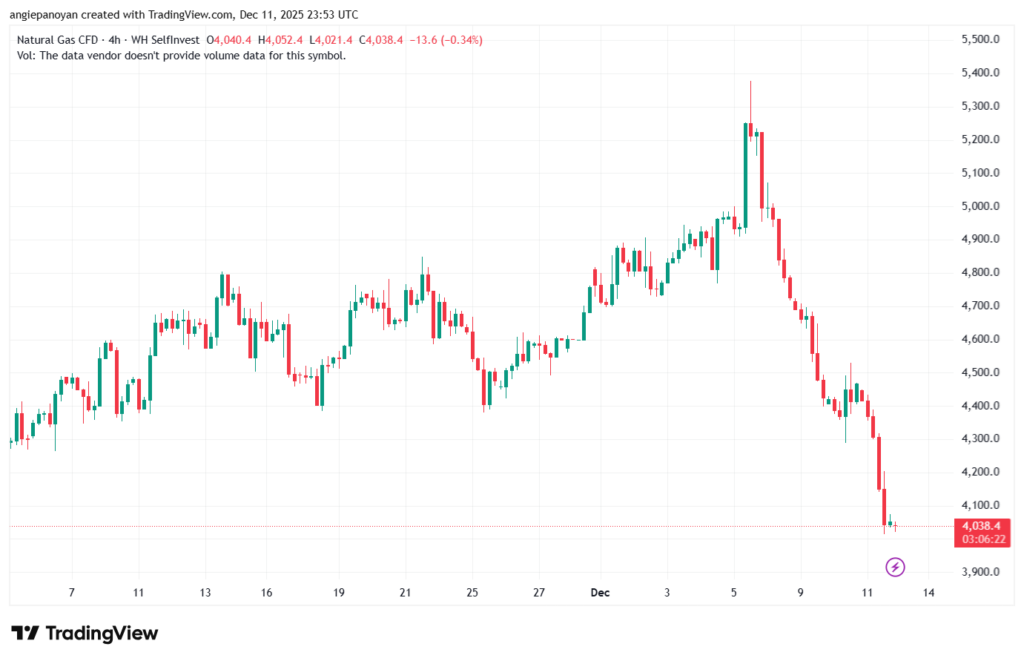Click the date label "14" on the time axis
This screenshot has width=1024, height=661.
coord(928,592)
